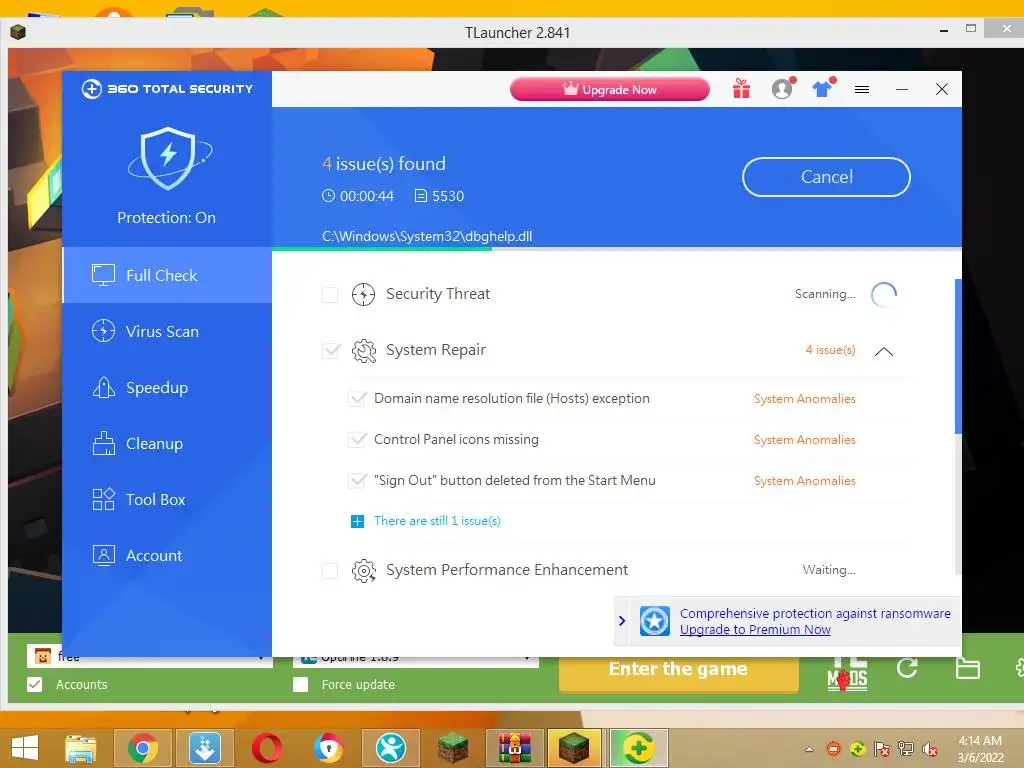Viewport: 1024px width, 768px height.
Task: Click the crown icon on Upgrade Now
Action: click(x=571, y=88)
